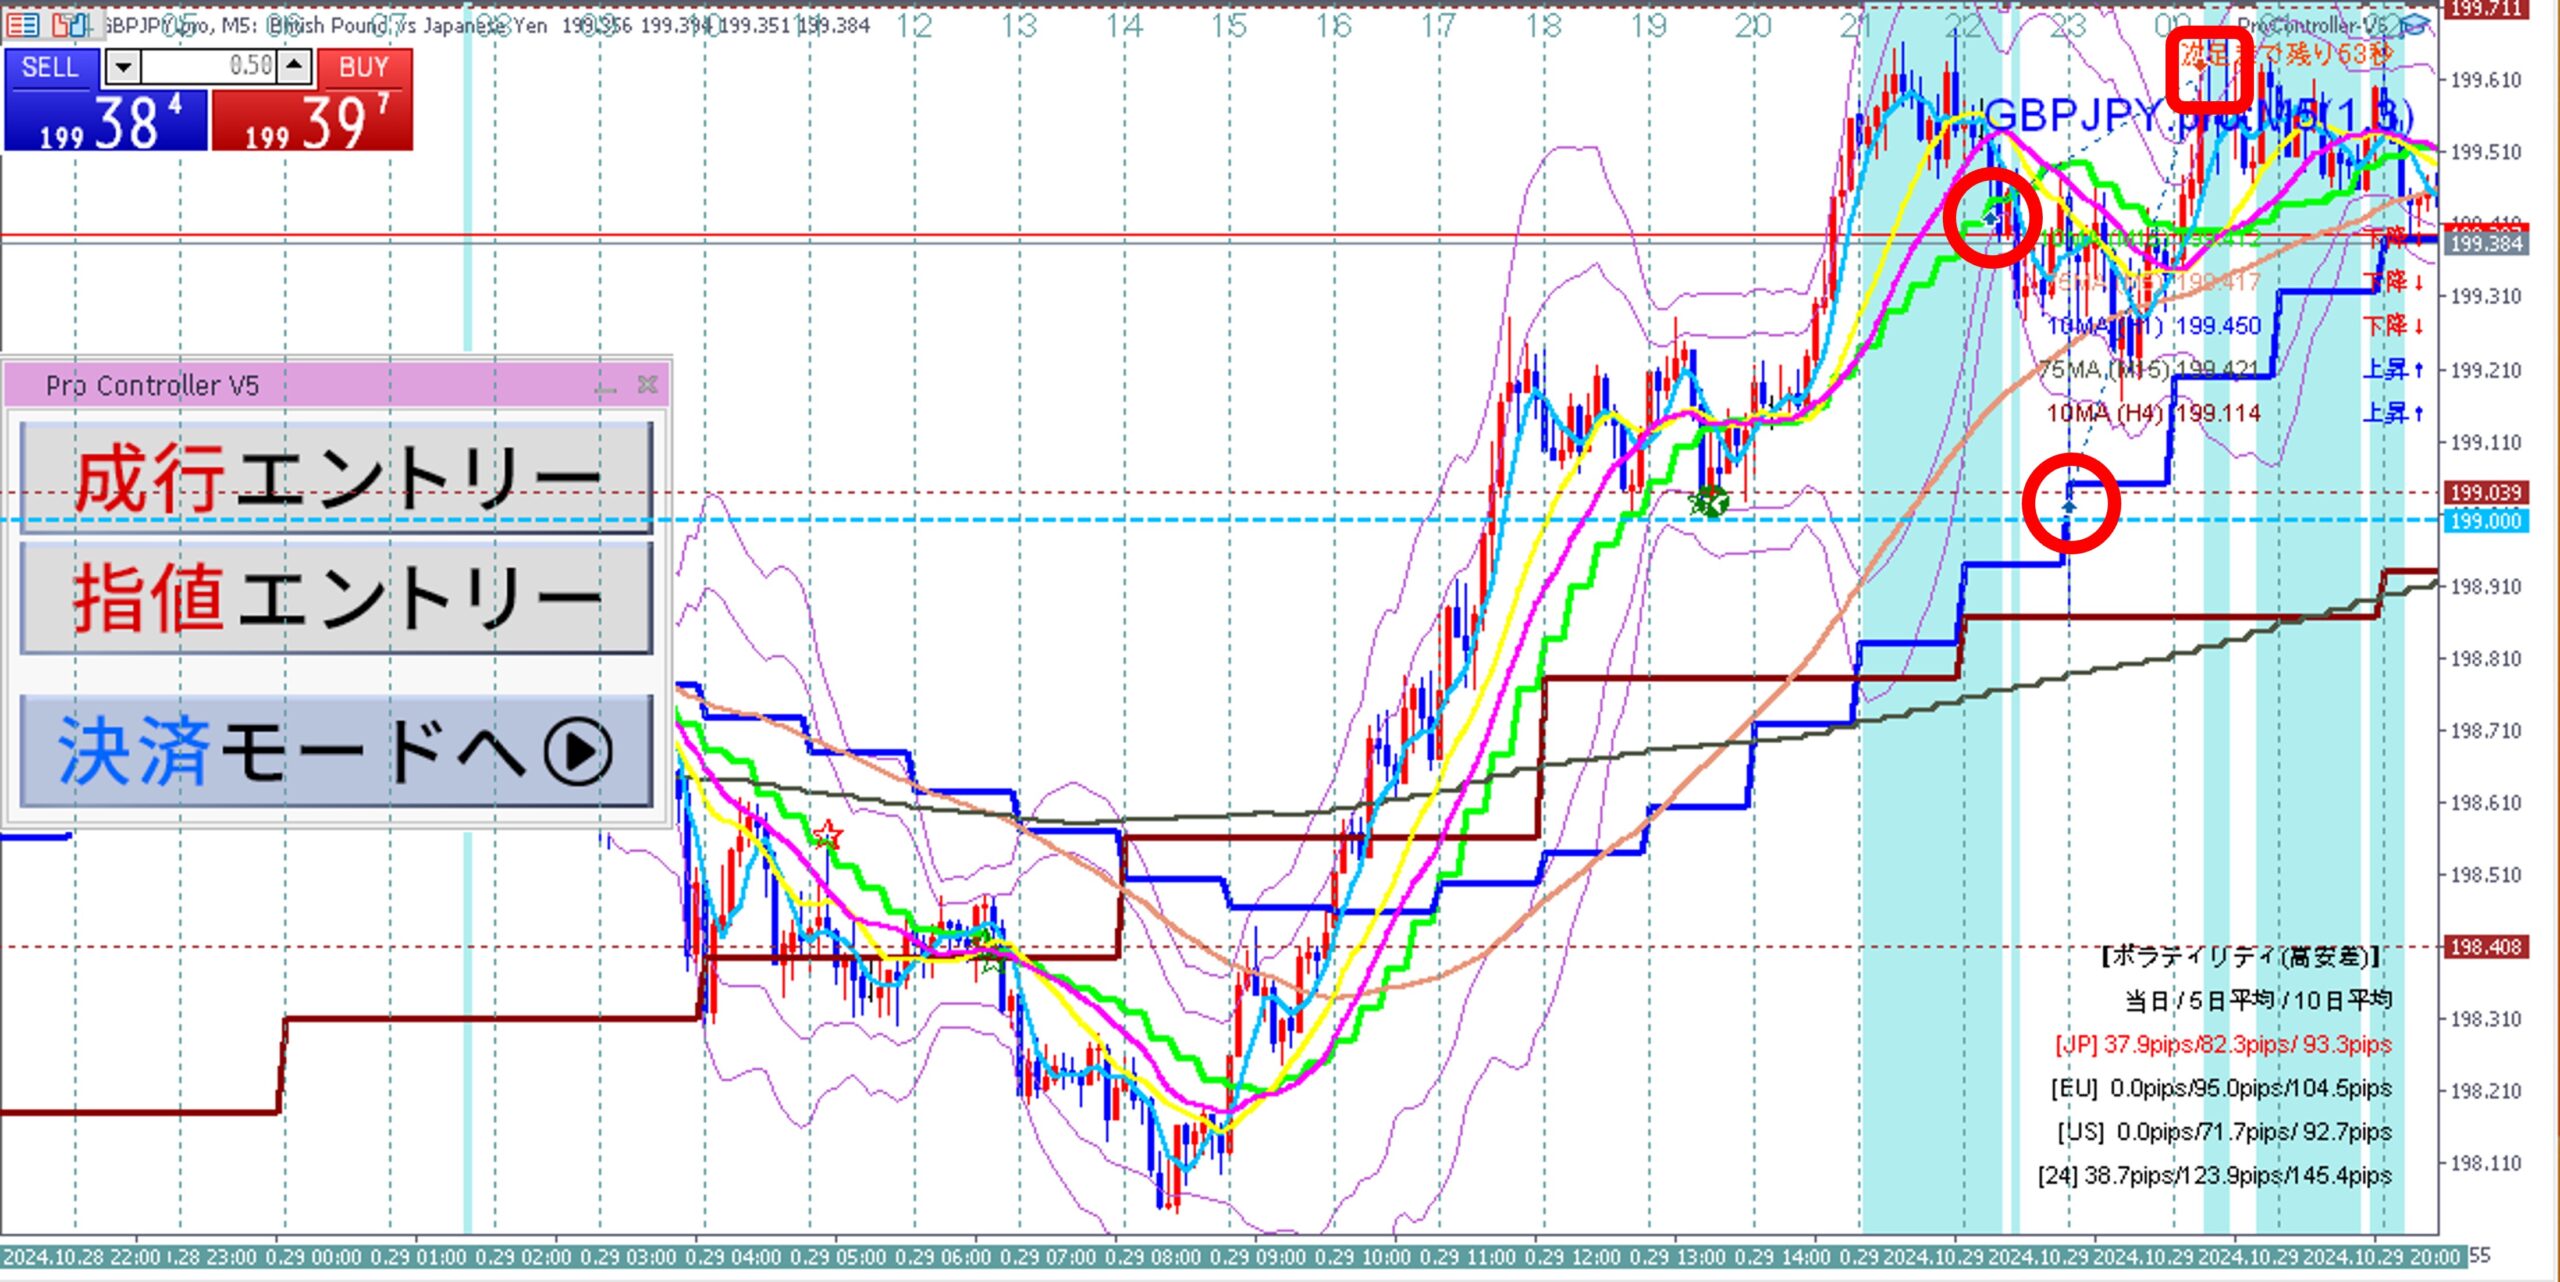The width and height of the screenshot is (2560, 1282).
Task: Open the Depth of Market icon
Action: coord(23,25)
